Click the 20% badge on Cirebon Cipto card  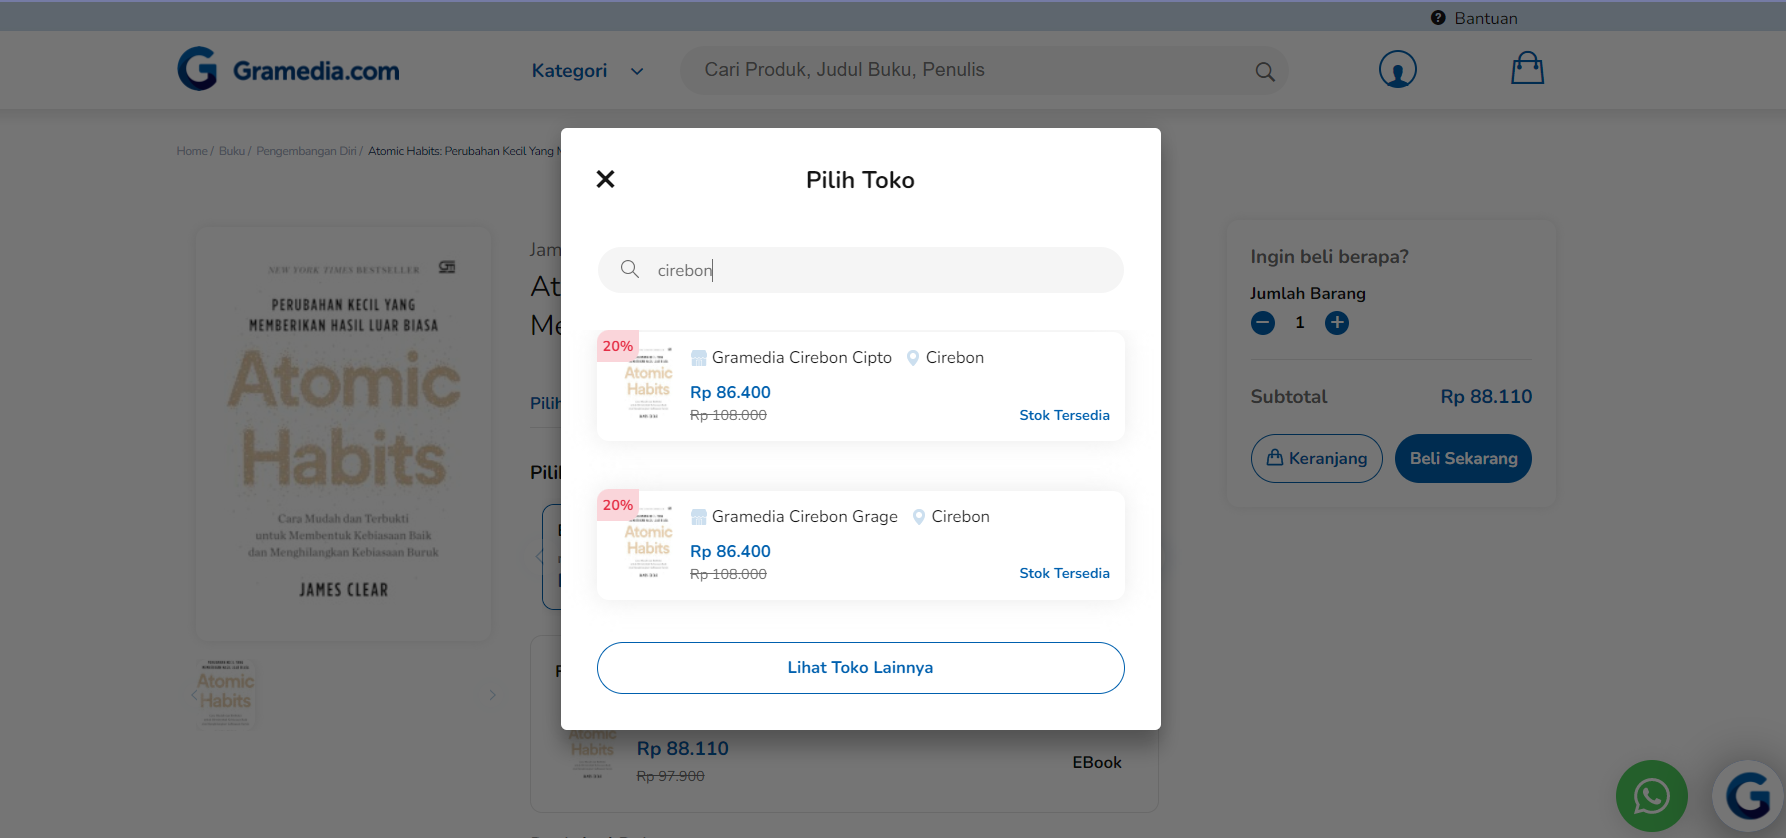(x=617, y=346)
